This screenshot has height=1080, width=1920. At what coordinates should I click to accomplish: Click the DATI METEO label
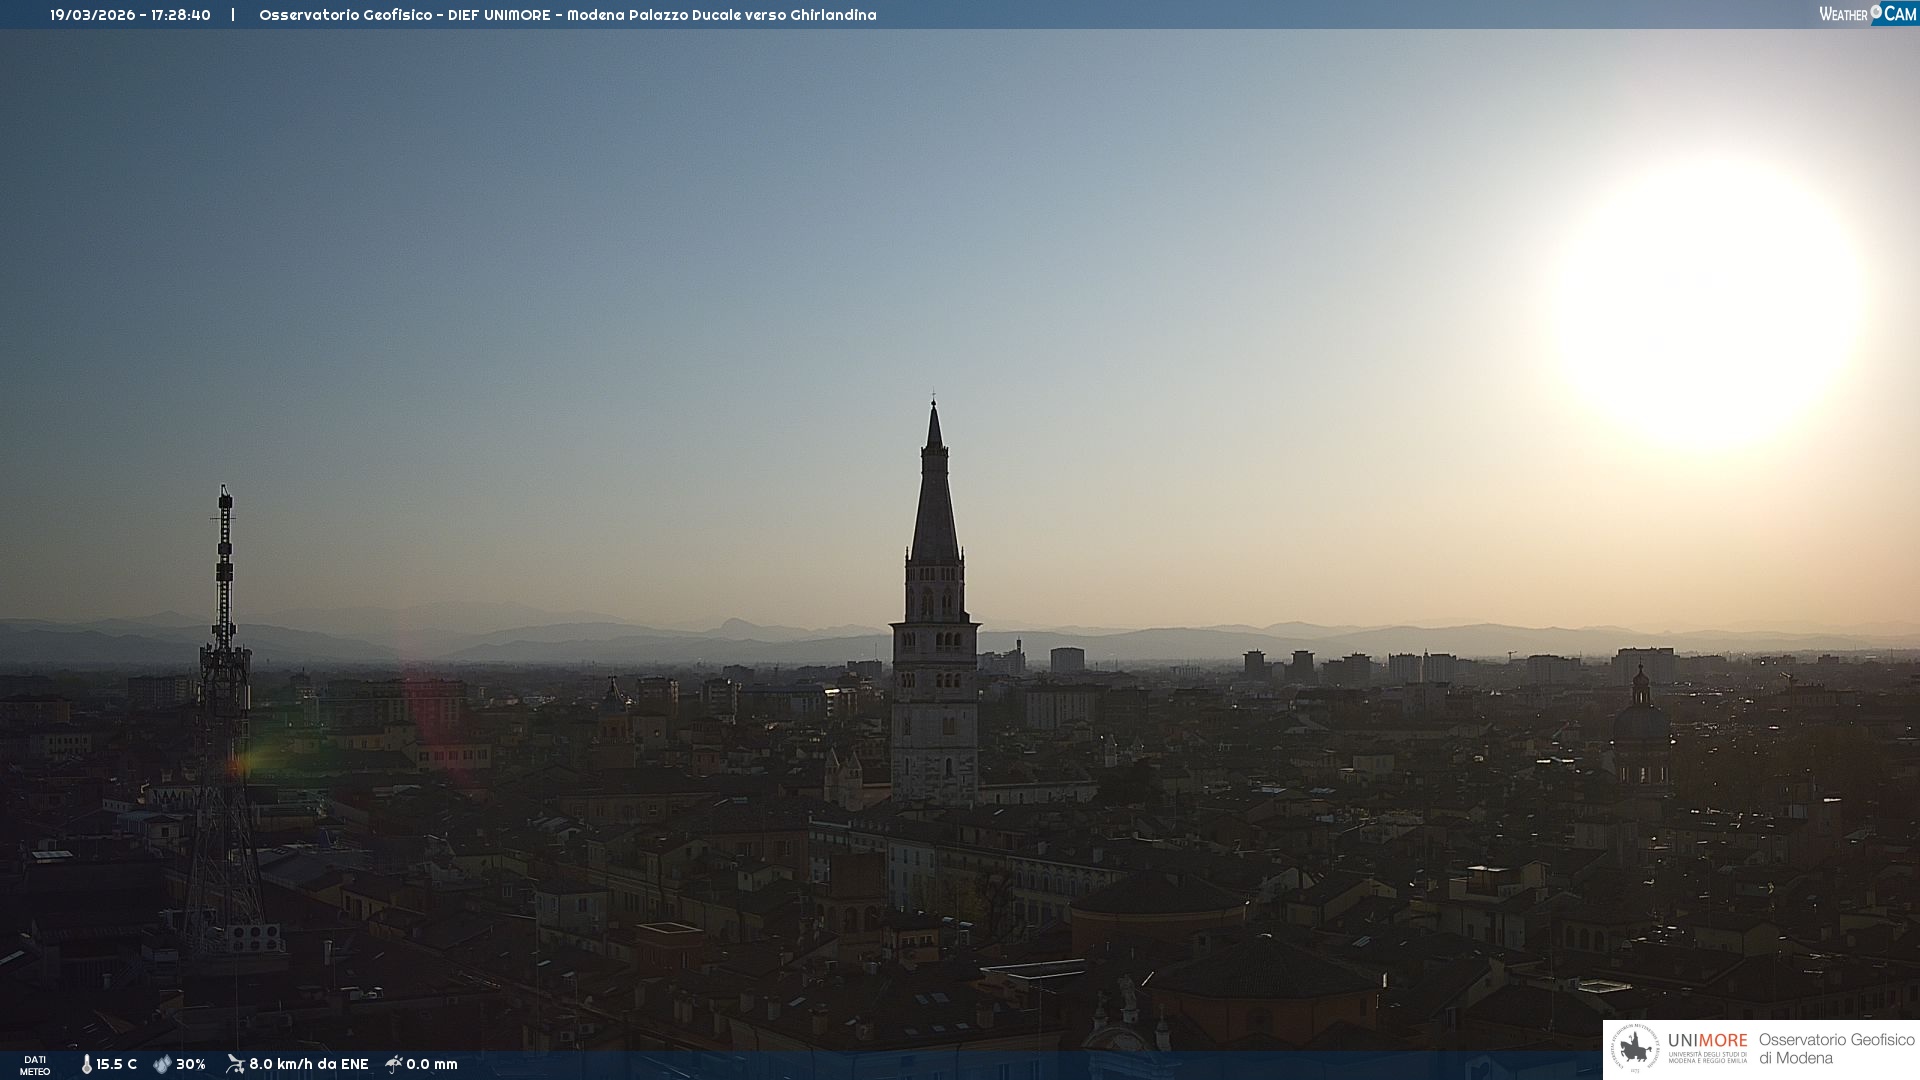click(35, 1065)
